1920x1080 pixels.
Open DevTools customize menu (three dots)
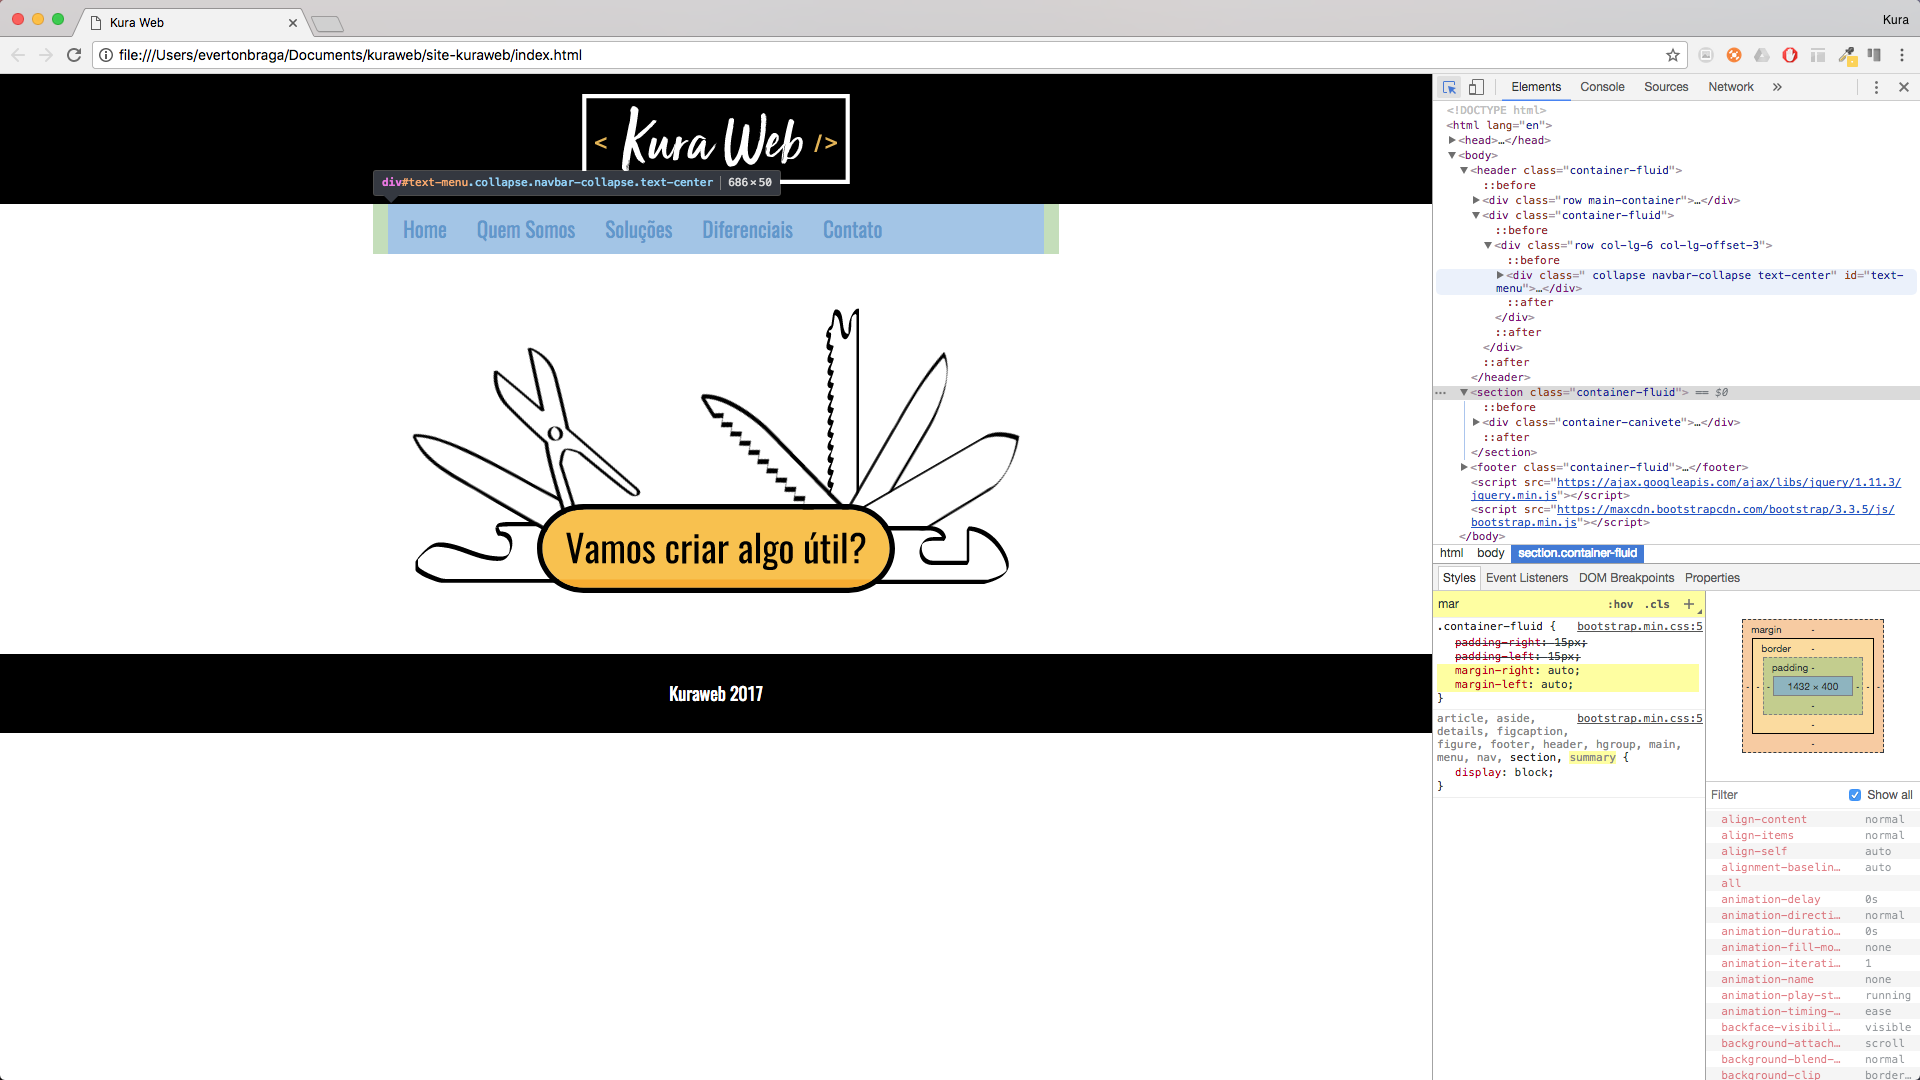coord(1876,87)
